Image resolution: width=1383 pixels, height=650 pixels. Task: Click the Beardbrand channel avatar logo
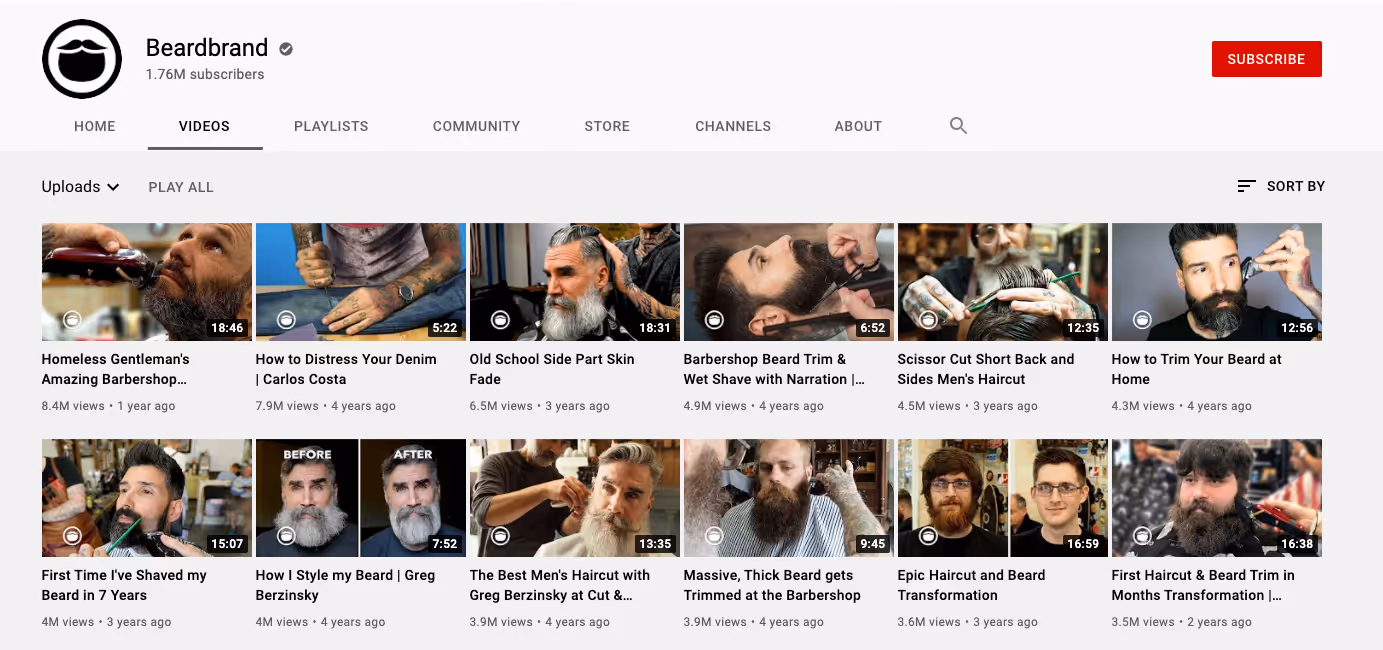[82, 59]
